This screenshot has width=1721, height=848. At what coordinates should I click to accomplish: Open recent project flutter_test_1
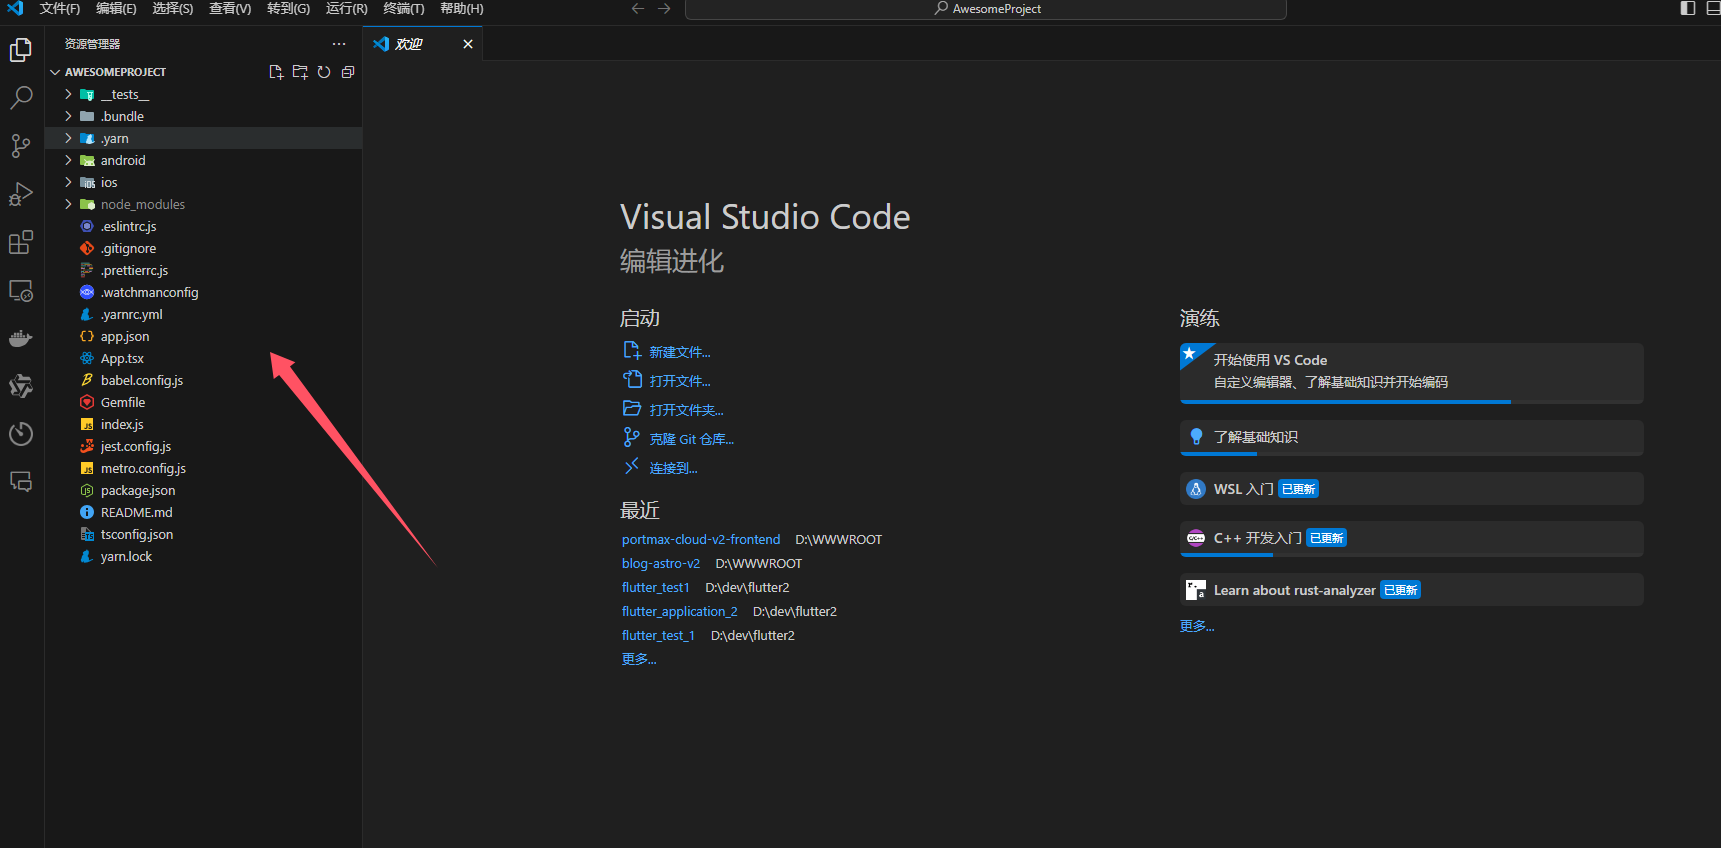[658, 635]
